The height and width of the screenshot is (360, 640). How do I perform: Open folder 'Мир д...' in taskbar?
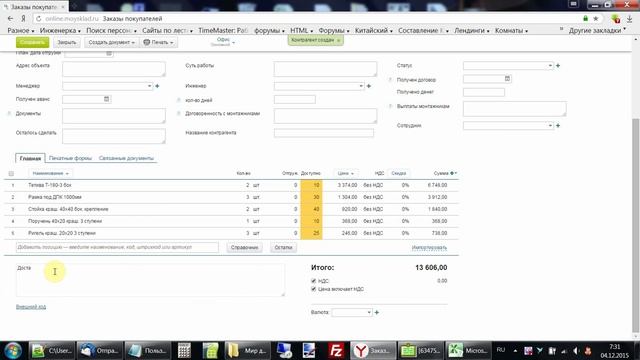point(247,351)
